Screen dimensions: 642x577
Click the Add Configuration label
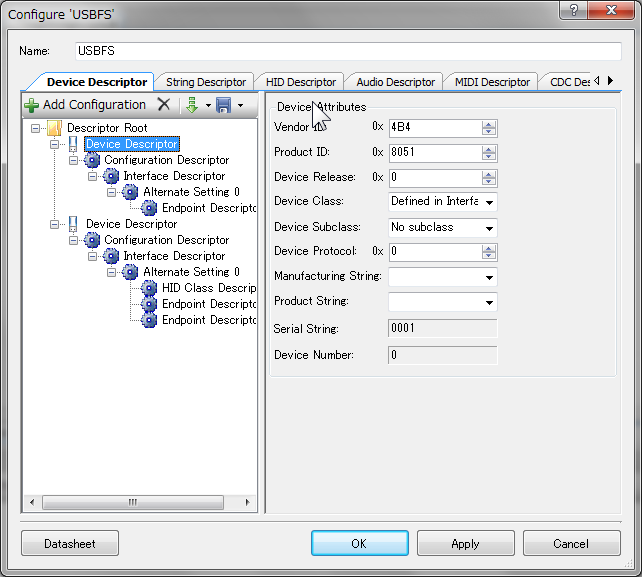[95, 105]
